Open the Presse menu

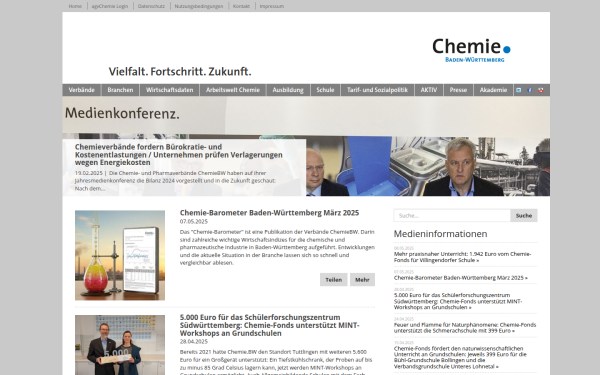[458, 90]
